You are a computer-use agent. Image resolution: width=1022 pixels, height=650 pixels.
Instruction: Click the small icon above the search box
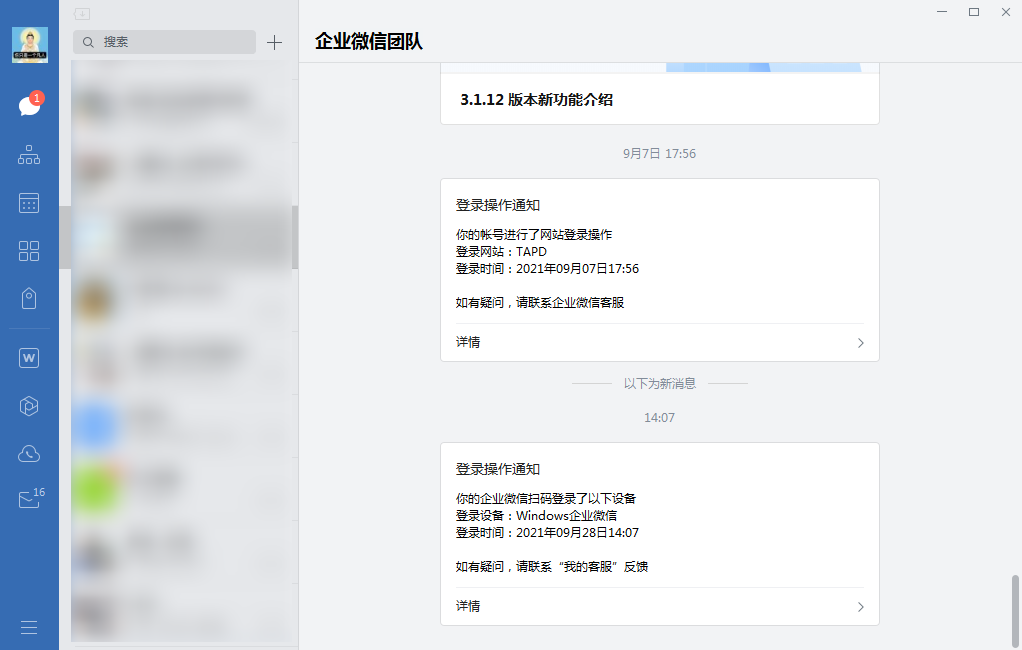82,14
